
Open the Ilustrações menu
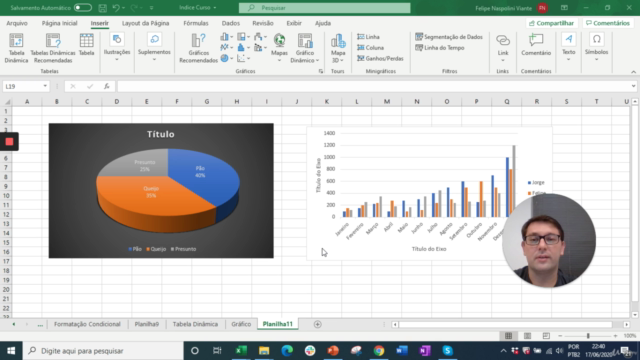117,47
